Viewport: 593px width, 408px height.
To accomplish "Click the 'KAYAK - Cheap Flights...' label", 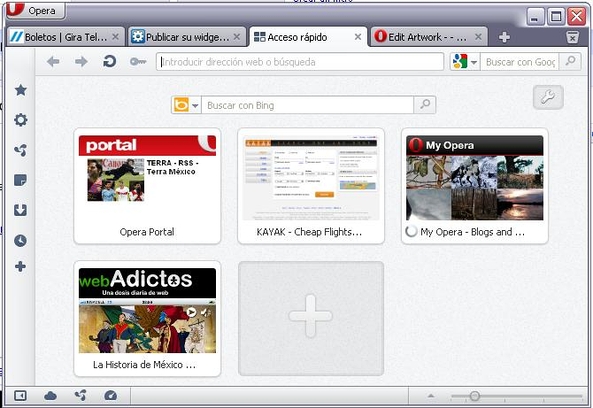I will coord(309,232).
